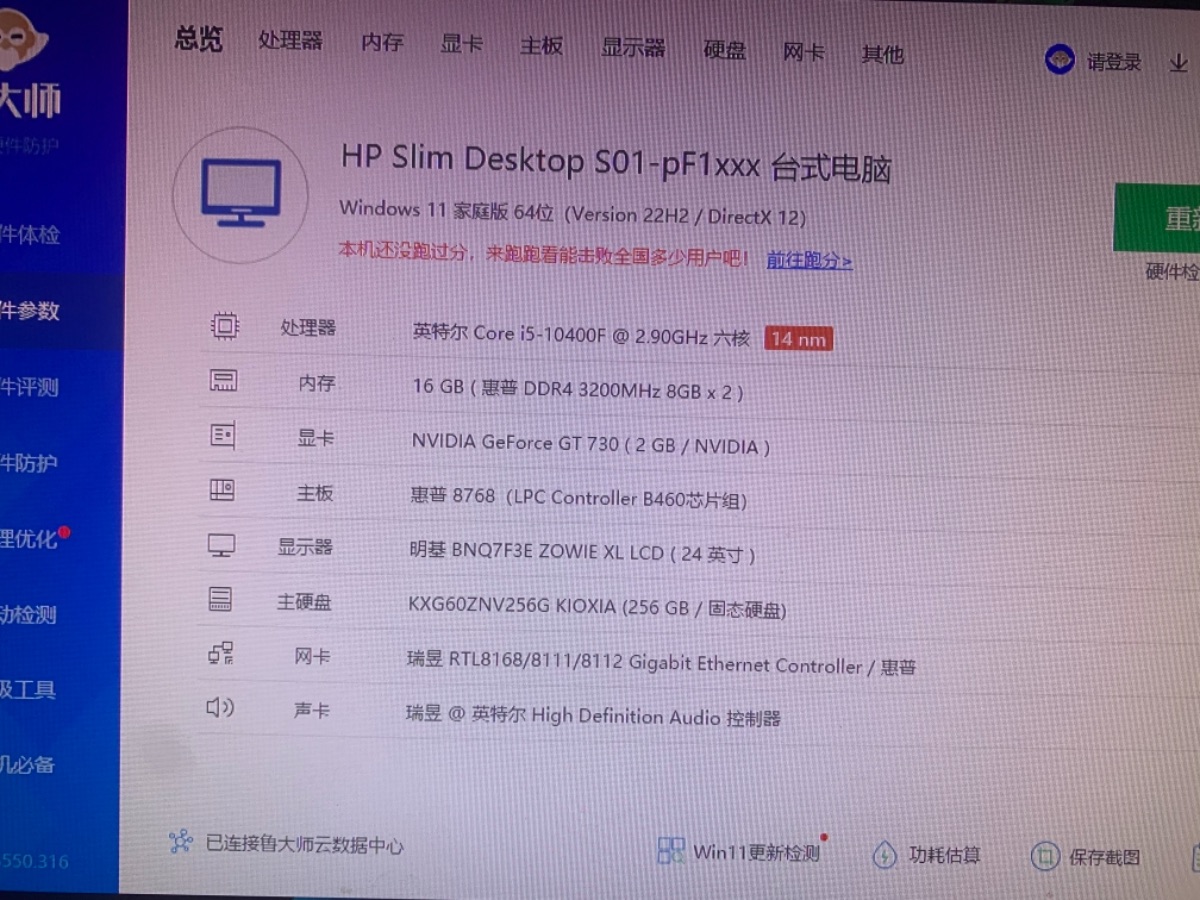Select the 件参数 sidebar item
Viewport: 1200px width, 900px height.
click(x=30, y=311)
